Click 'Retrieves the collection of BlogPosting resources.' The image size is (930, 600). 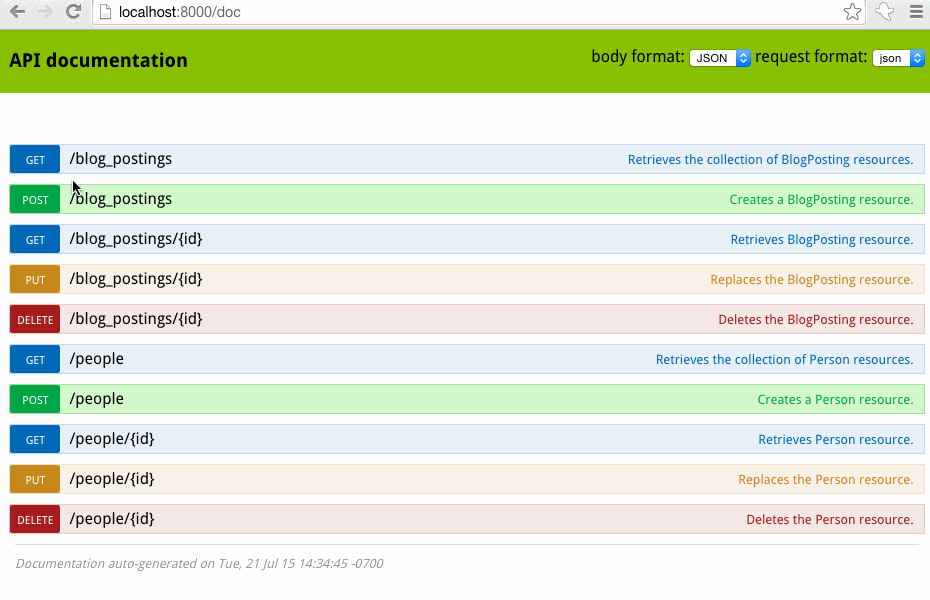coord(770,159)
